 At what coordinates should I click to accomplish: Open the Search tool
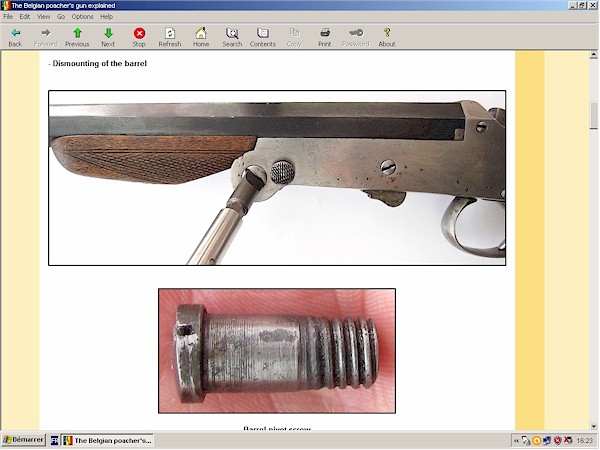point(232,37)
